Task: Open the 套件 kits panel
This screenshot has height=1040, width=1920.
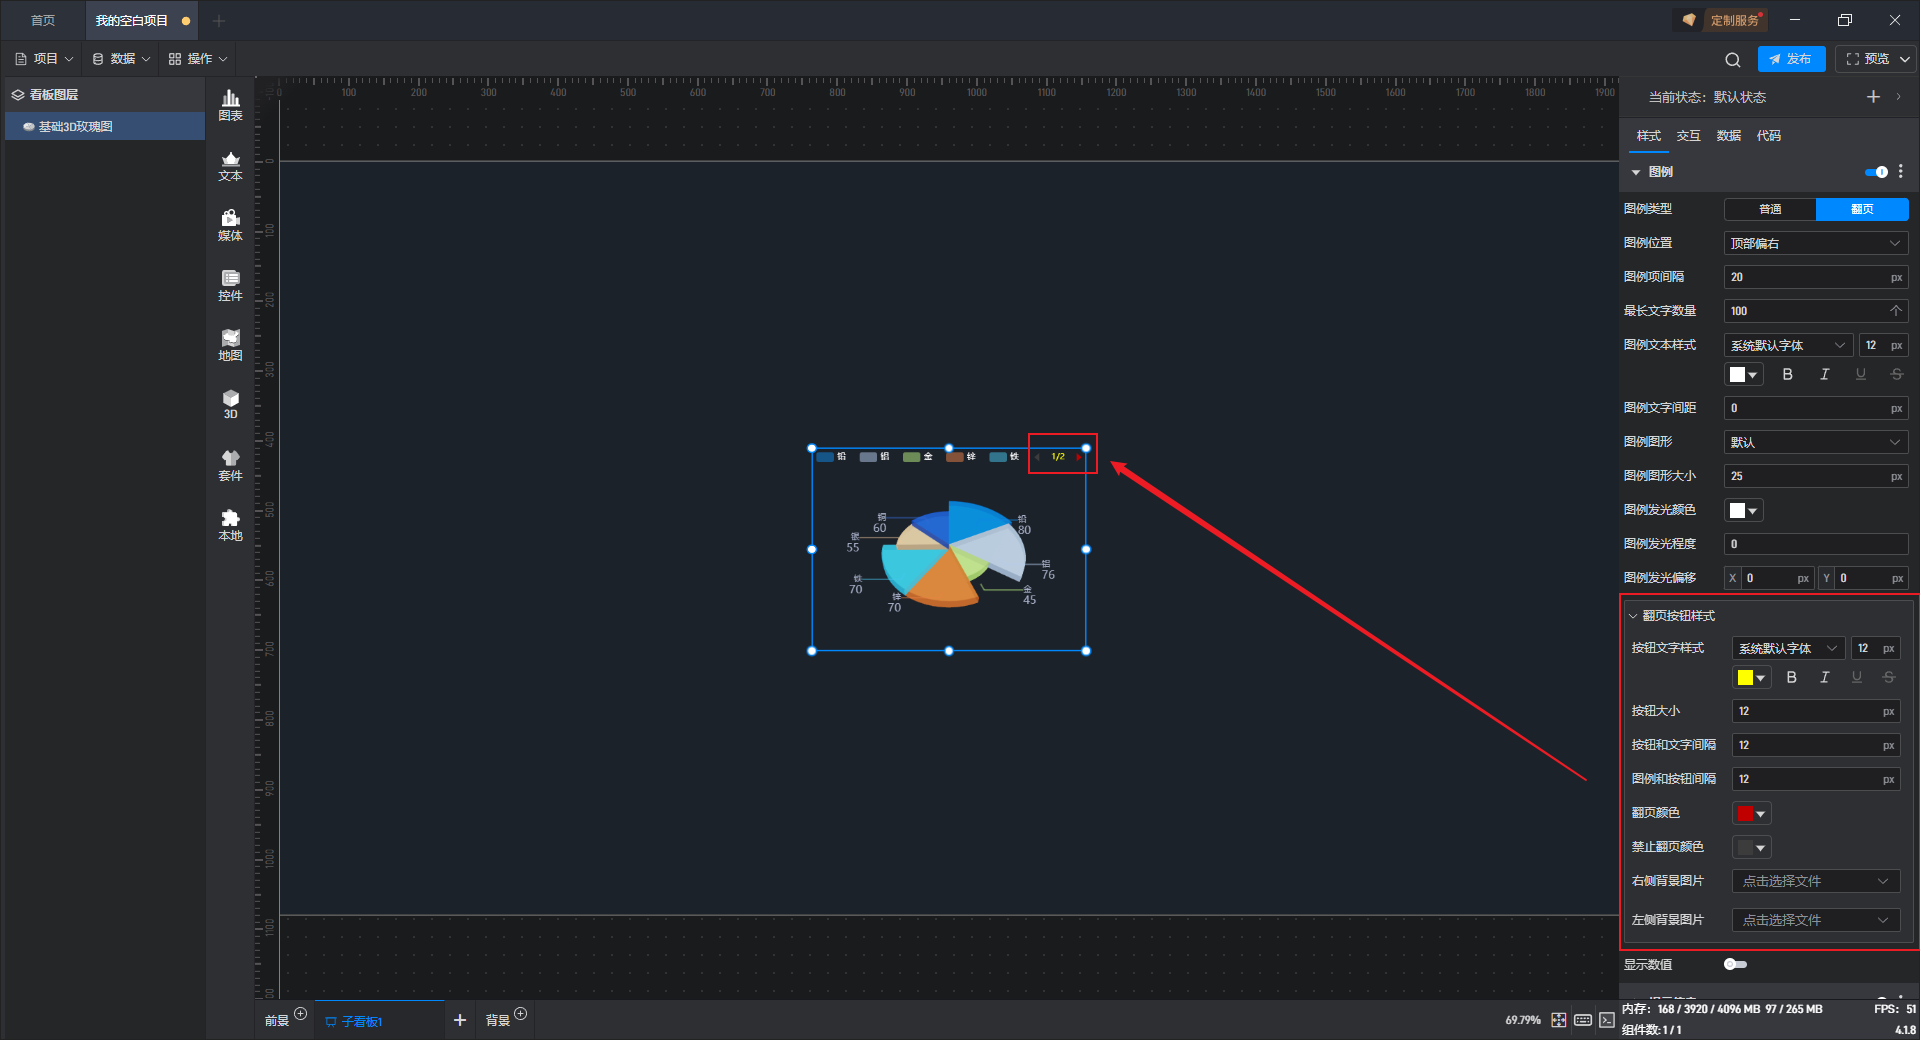Action: [x=230, y=466]
